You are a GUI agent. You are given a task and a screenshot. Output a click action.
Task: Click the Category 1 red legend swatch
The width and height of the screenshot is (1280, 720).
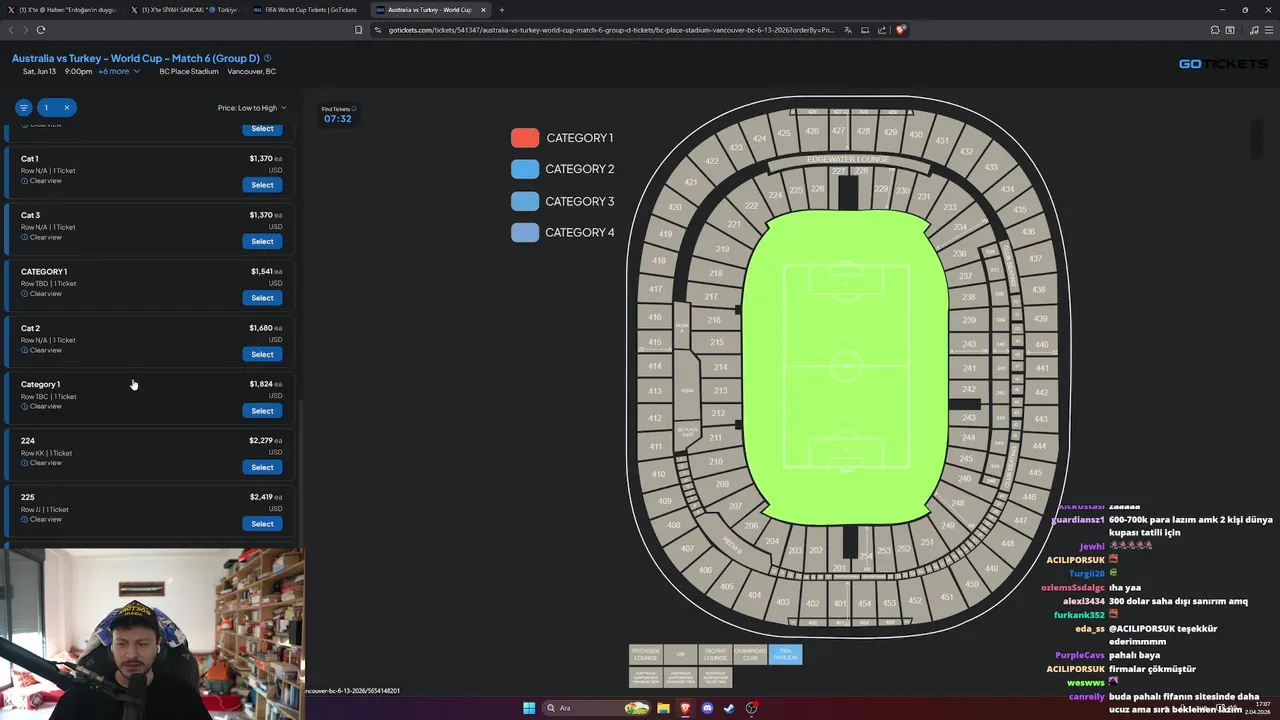(x=525, y=138)
